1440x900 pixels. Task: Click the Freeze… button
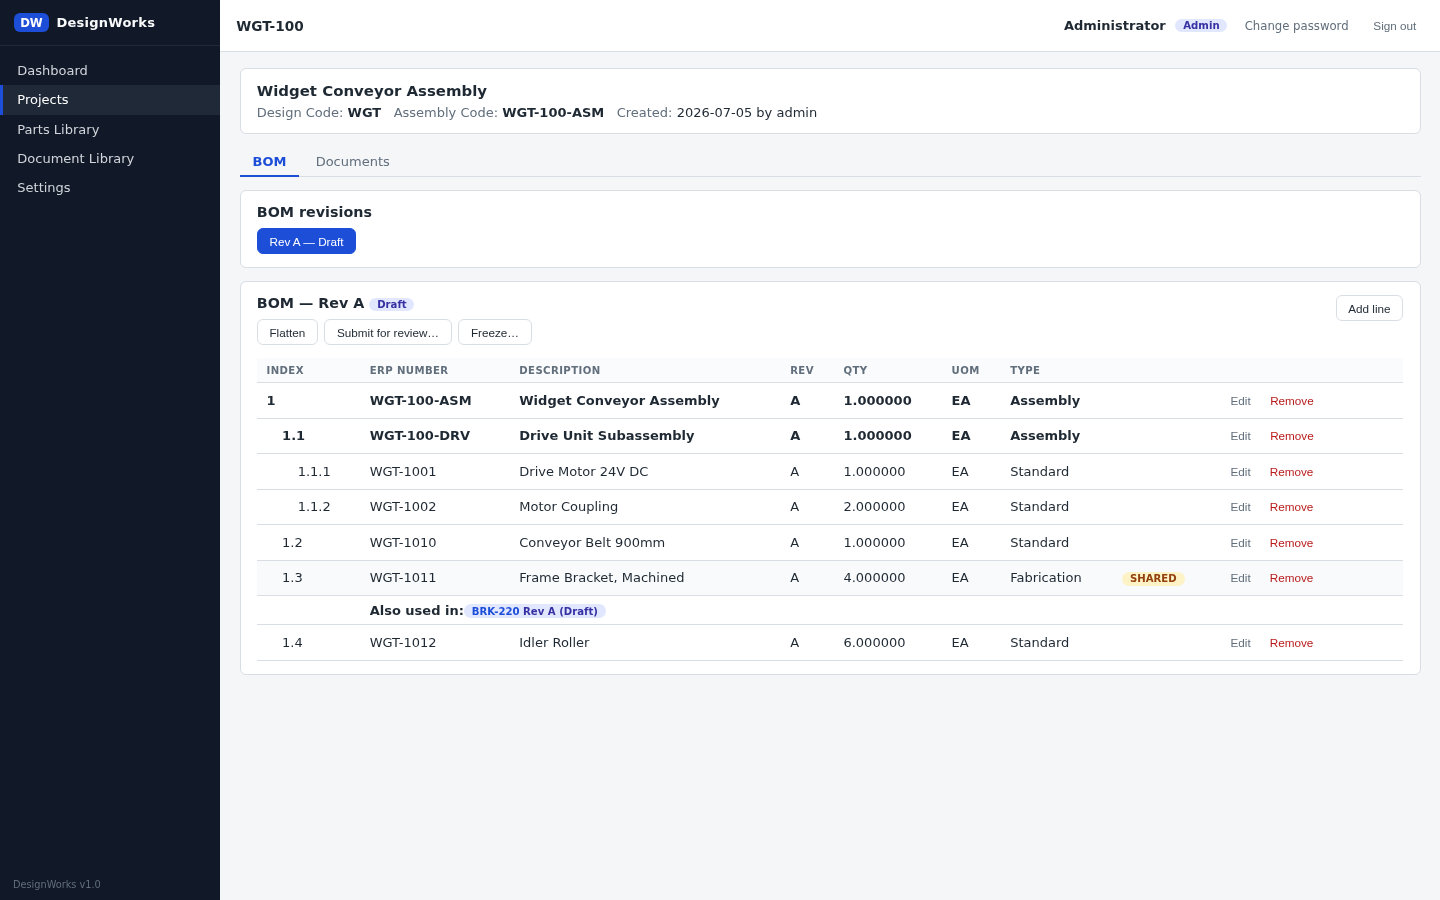495,332
